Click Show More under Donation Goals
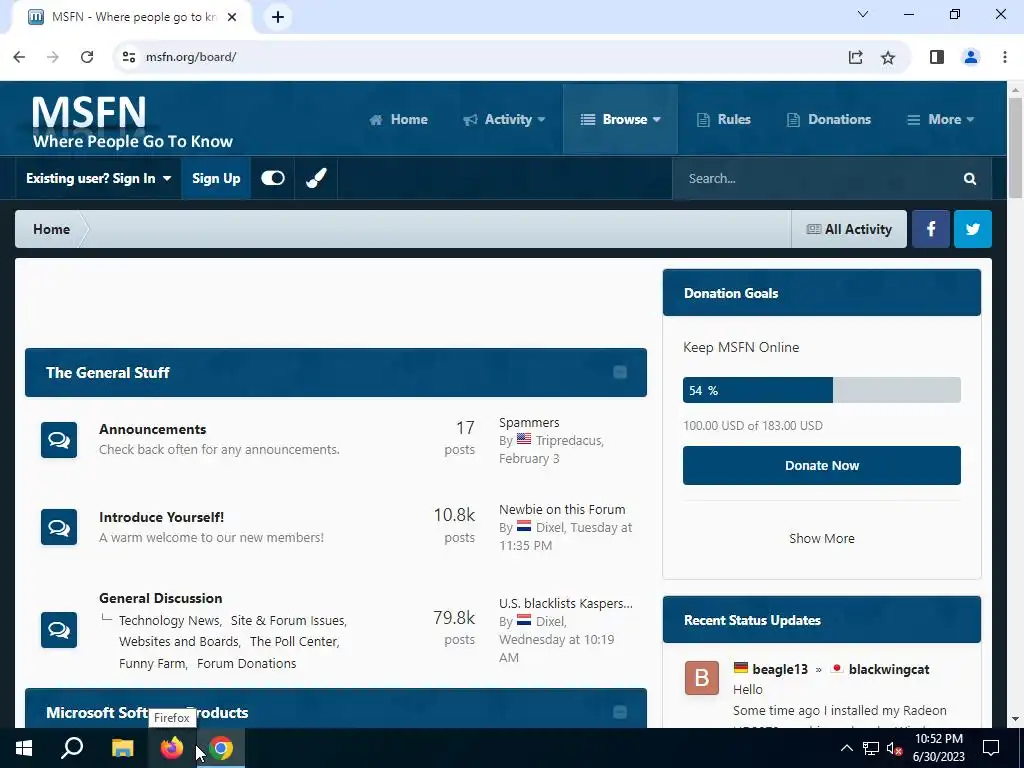This screenshot has width=1024, height=768. (x=822, y=539)
